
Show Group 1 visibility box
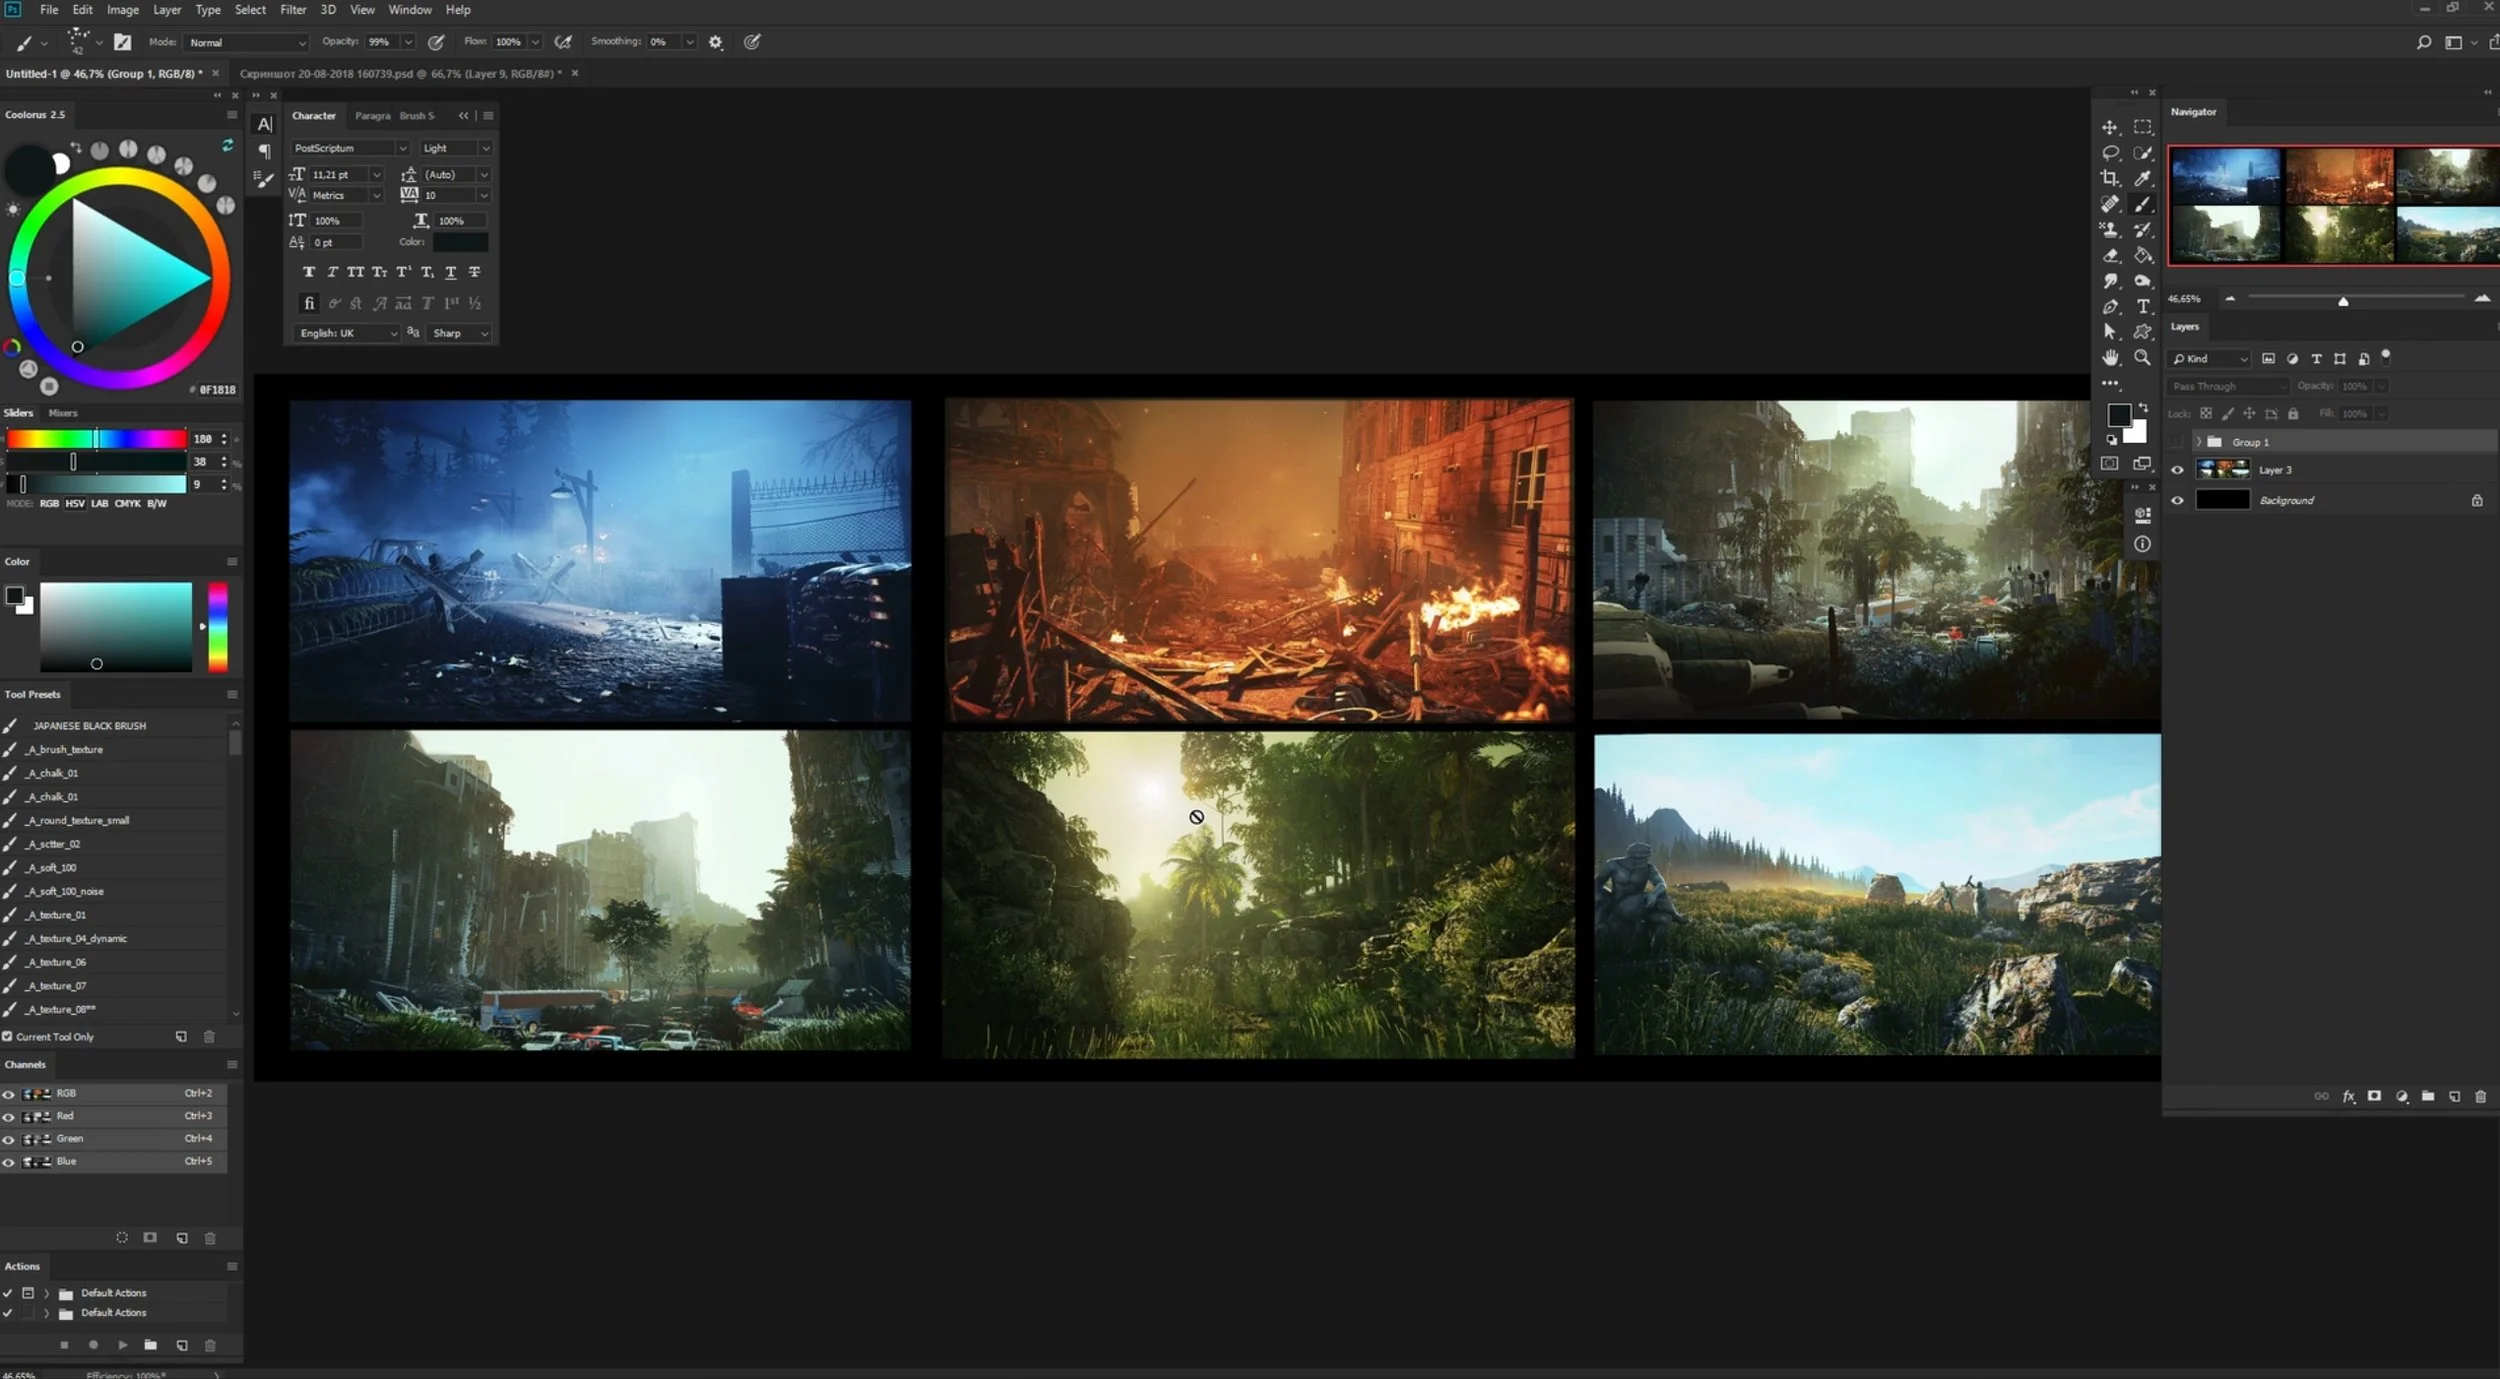pyautogui.click(x=2177, y=442)
